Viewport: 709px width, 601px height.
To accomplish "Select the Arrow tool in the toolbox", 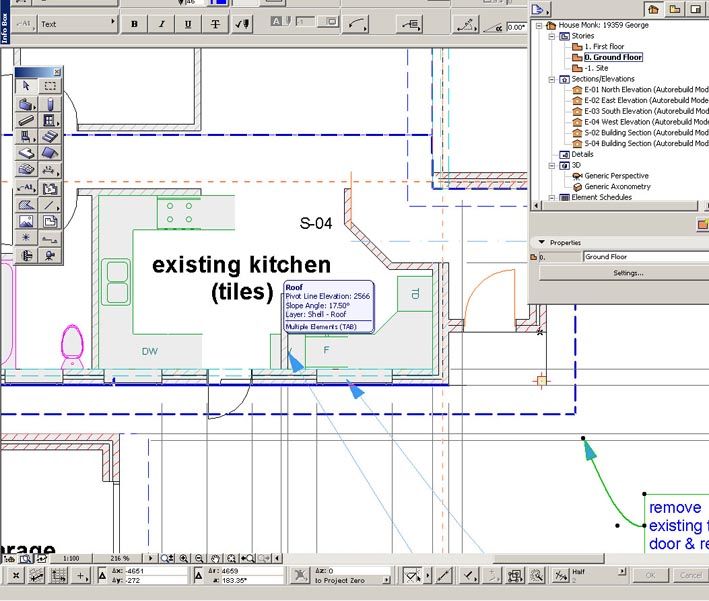I will click(x=26, y=86).
